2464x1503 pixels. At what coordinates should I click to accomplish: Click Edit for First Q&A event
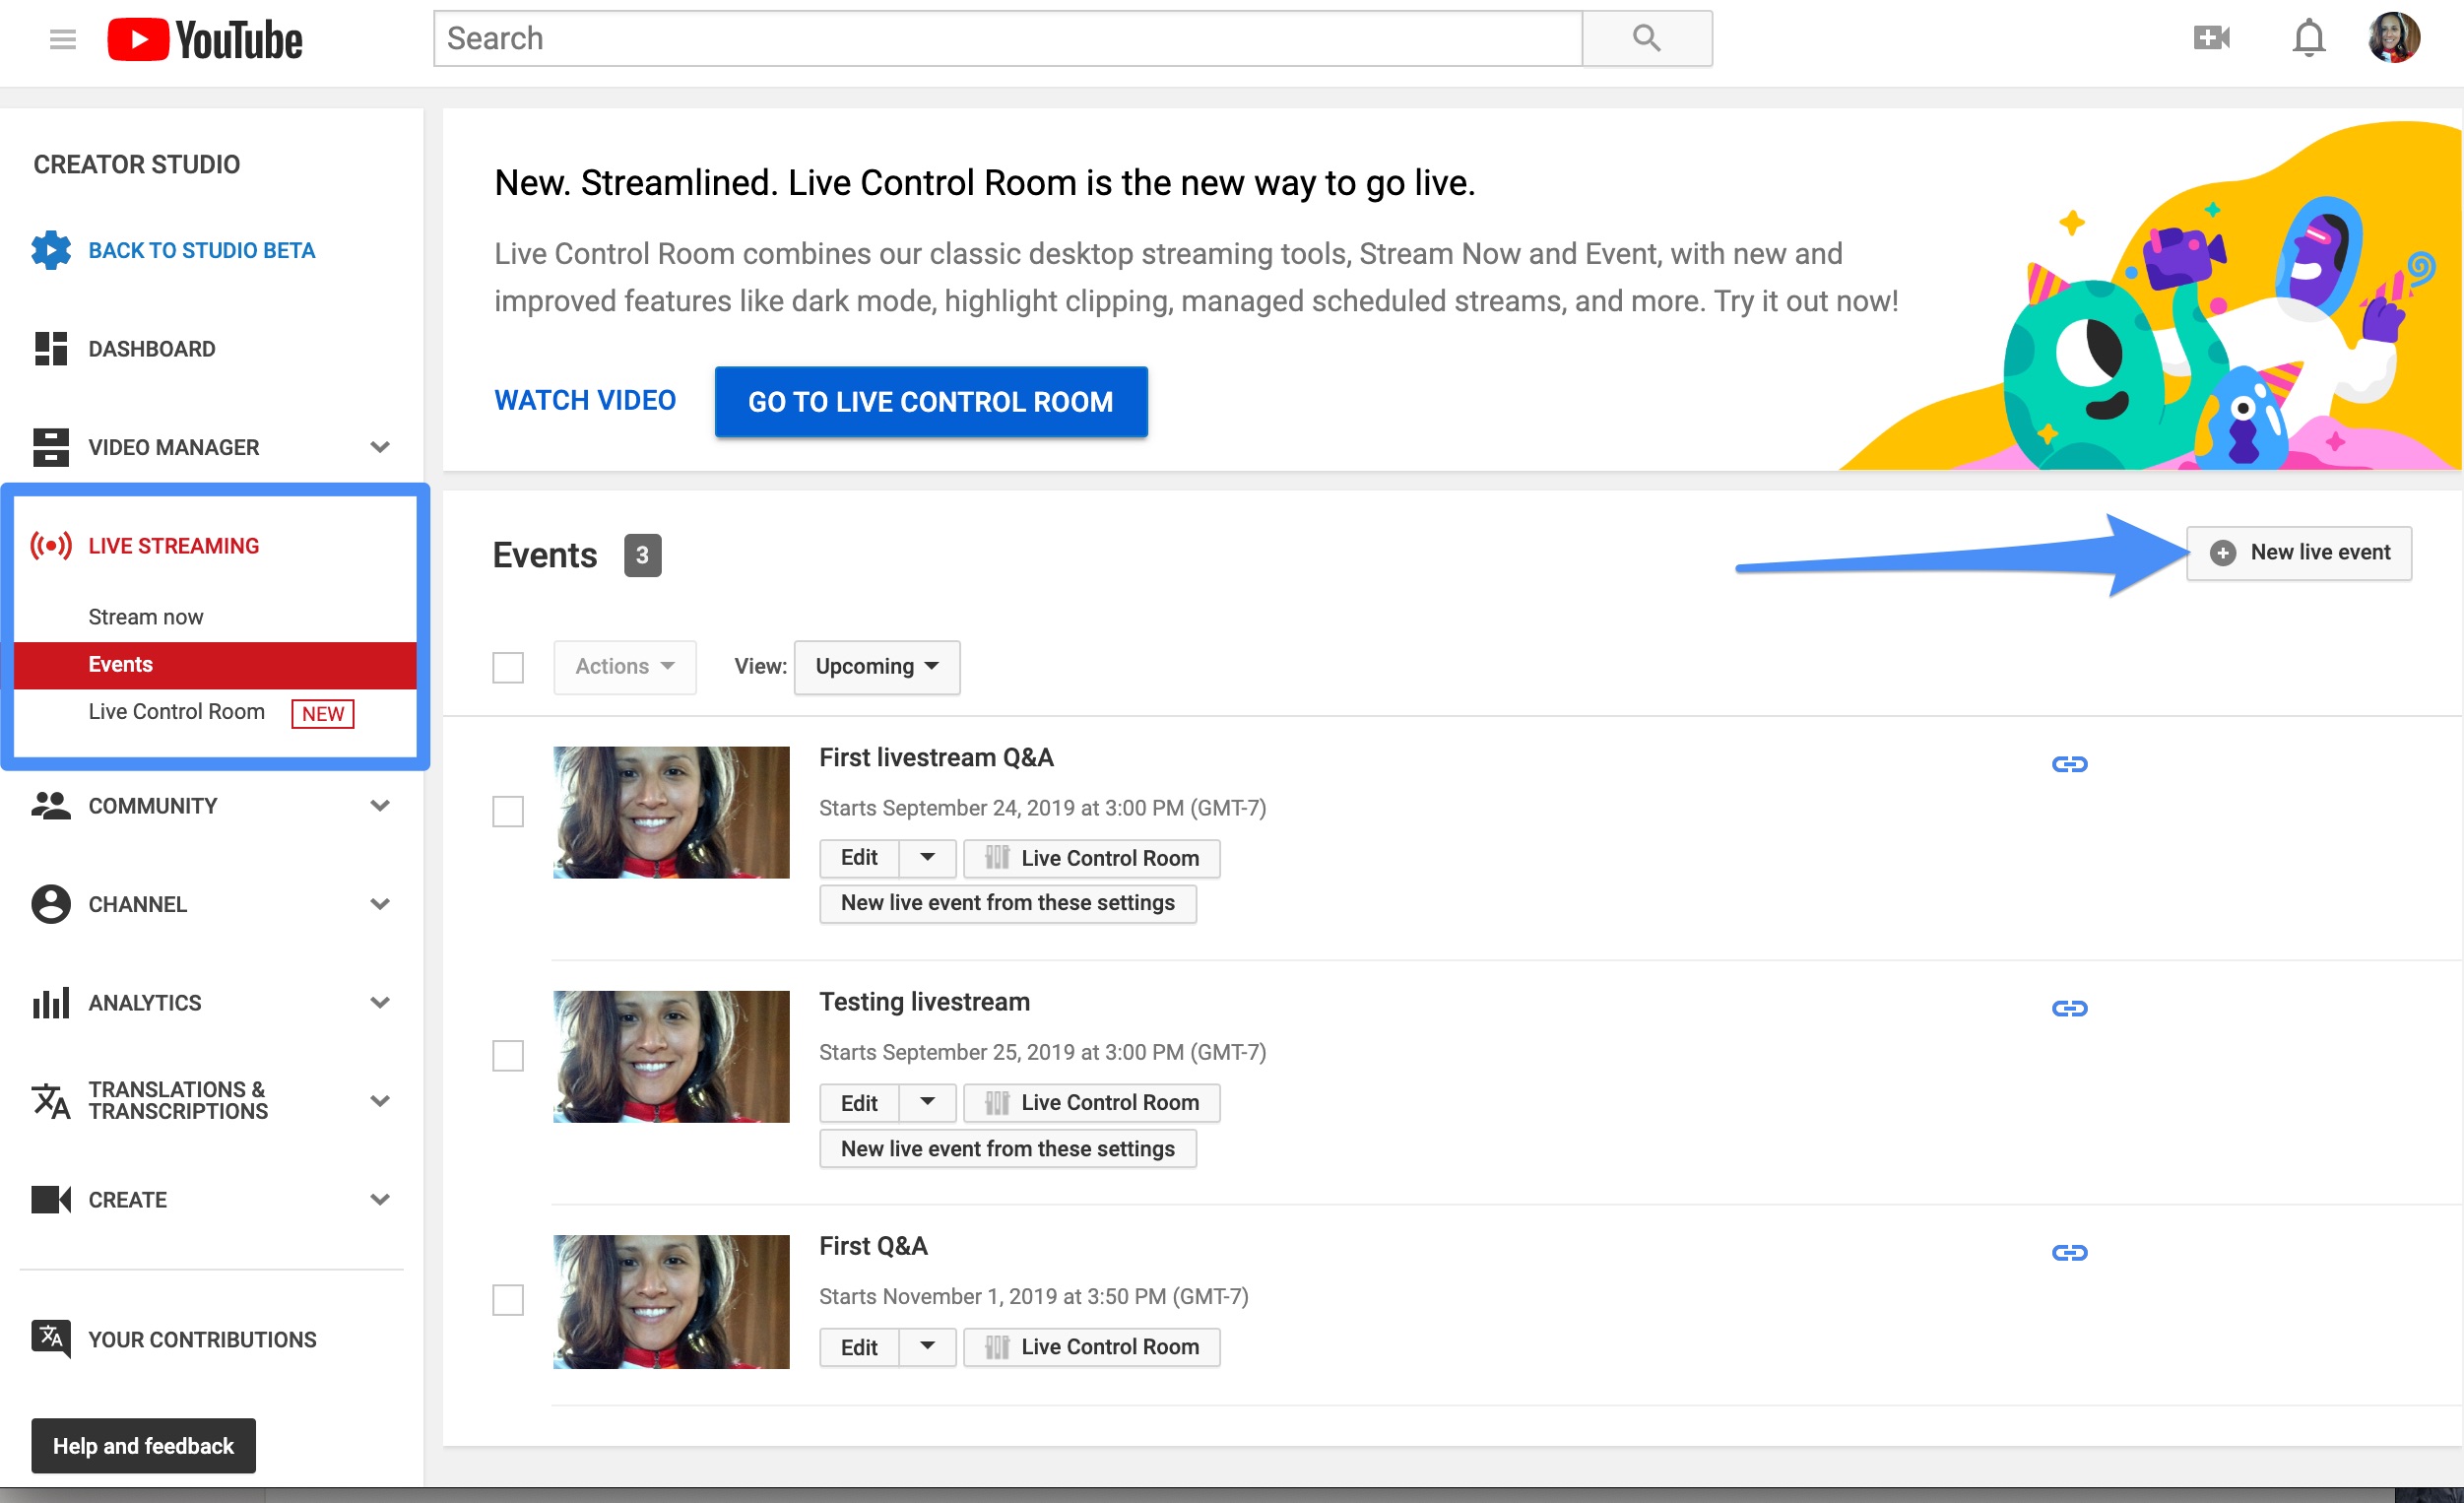(859, 1347)
